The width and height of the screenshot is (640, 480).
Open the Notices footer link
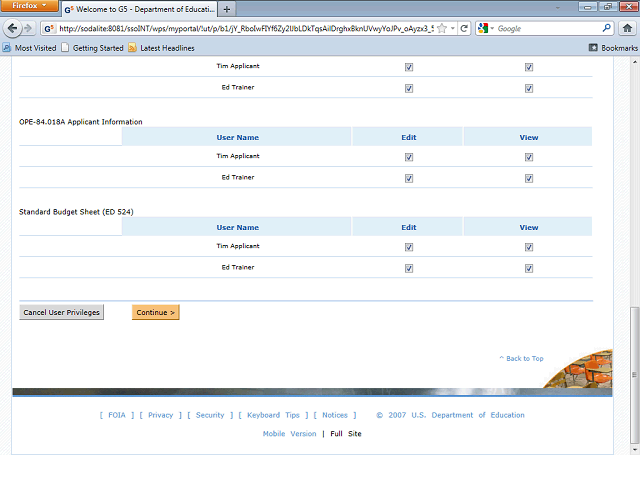point(335,415)
